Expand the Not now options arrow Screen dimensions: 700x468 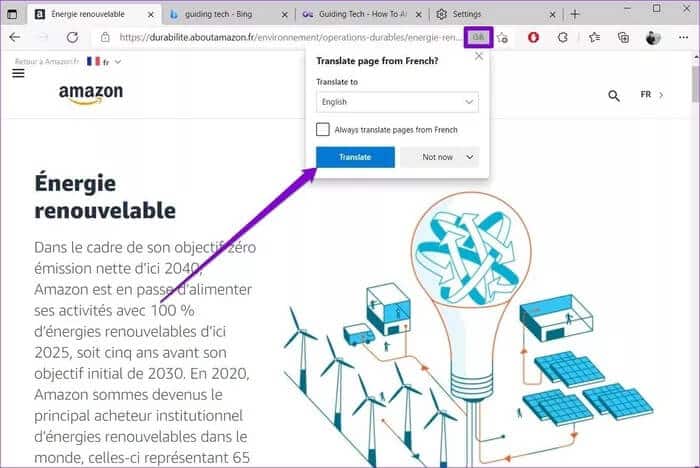point(470,157)
